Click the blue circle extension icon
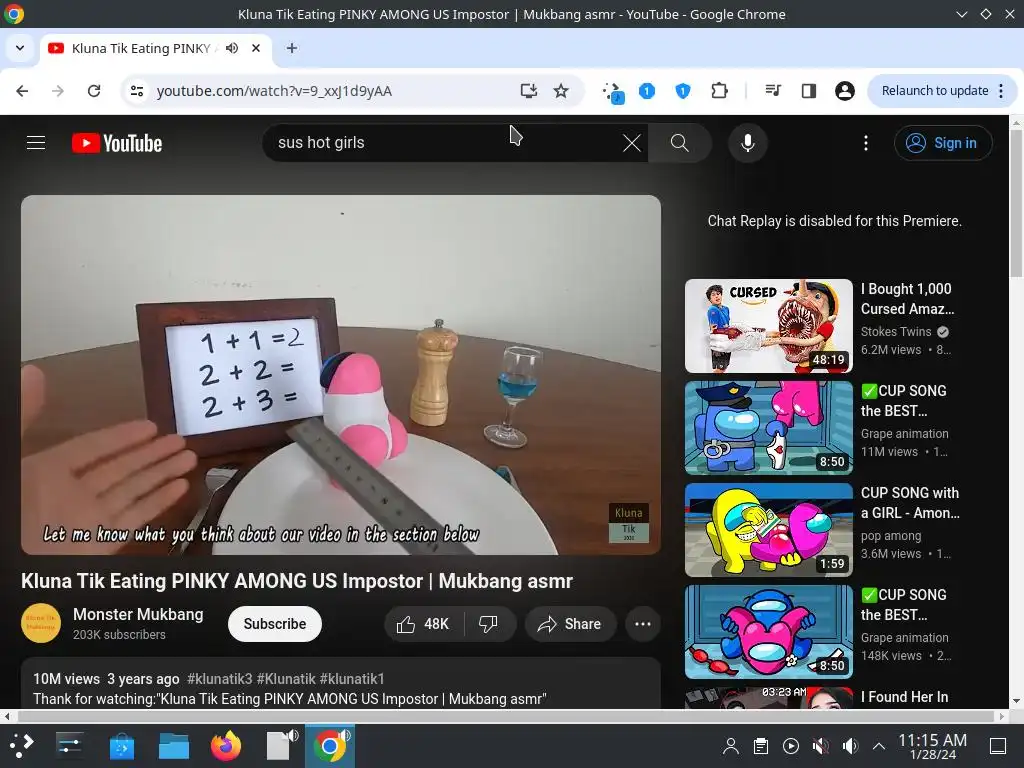The height and width of the screenshot is (768, 1024). (x=647, y=91)
